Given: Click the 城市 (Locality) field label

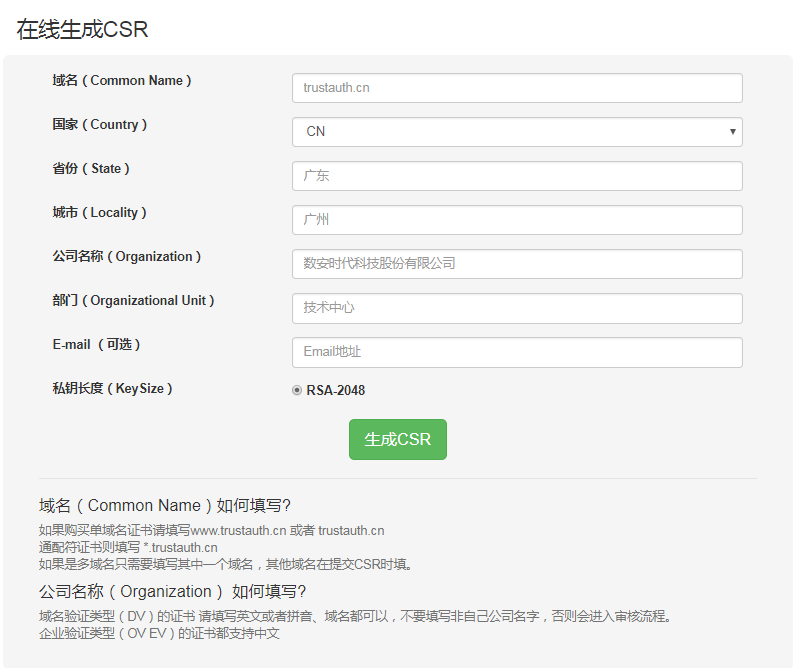Looking at the screenshot, I should click(x=100, y=213).
